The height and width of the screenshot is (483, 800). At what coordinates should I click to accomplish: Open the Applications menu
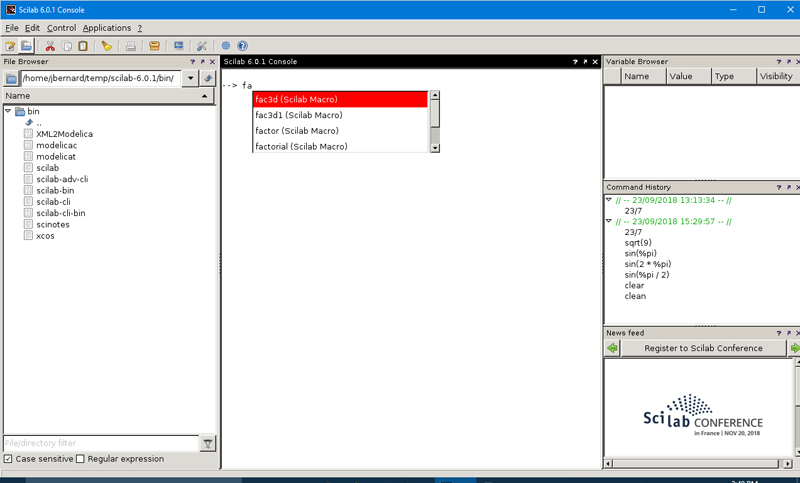(x=107, y=28)
